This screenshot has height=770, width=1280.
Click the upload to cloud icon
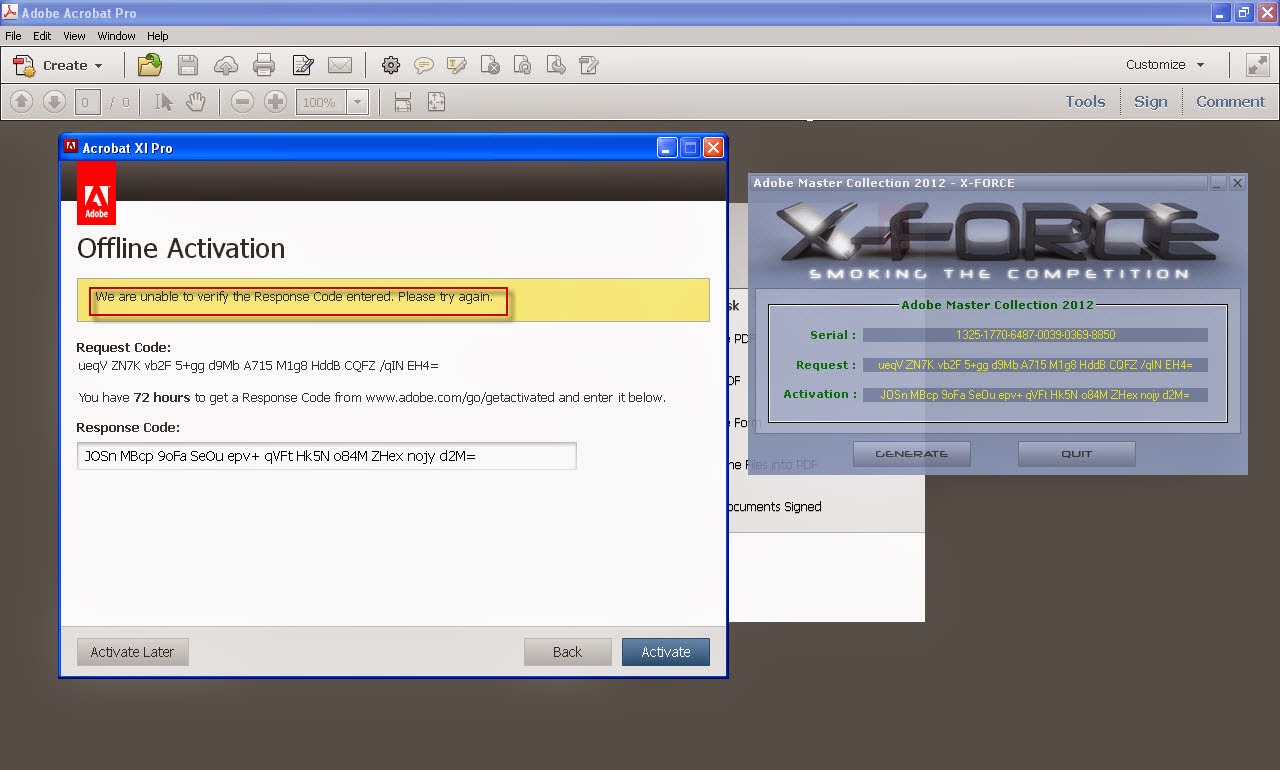coord(227,65)
